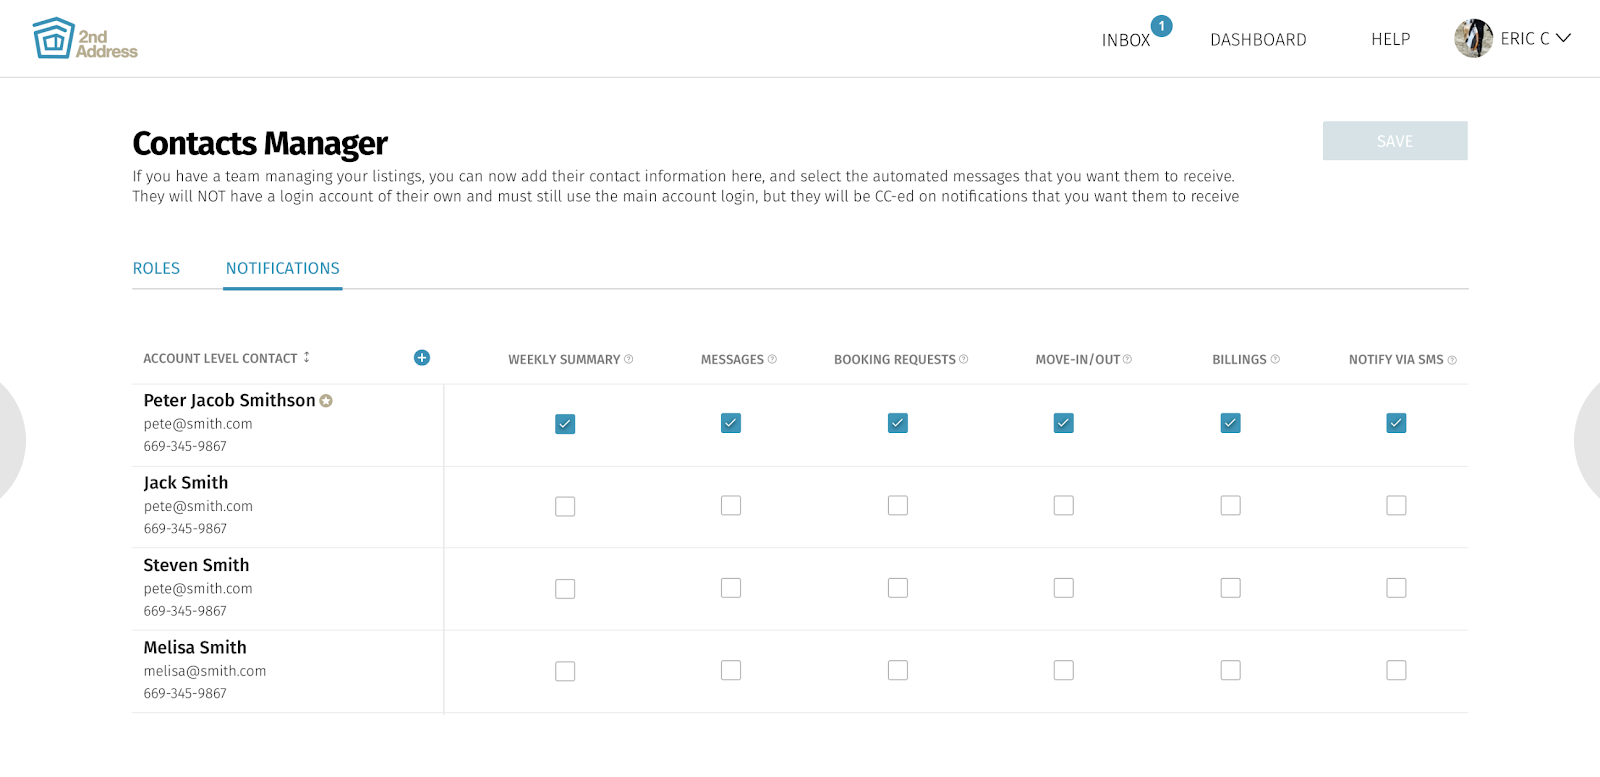Switch to the Roles tab
Image resolution: width=1600 pixels, height=777 pixels.
point(156,268)
